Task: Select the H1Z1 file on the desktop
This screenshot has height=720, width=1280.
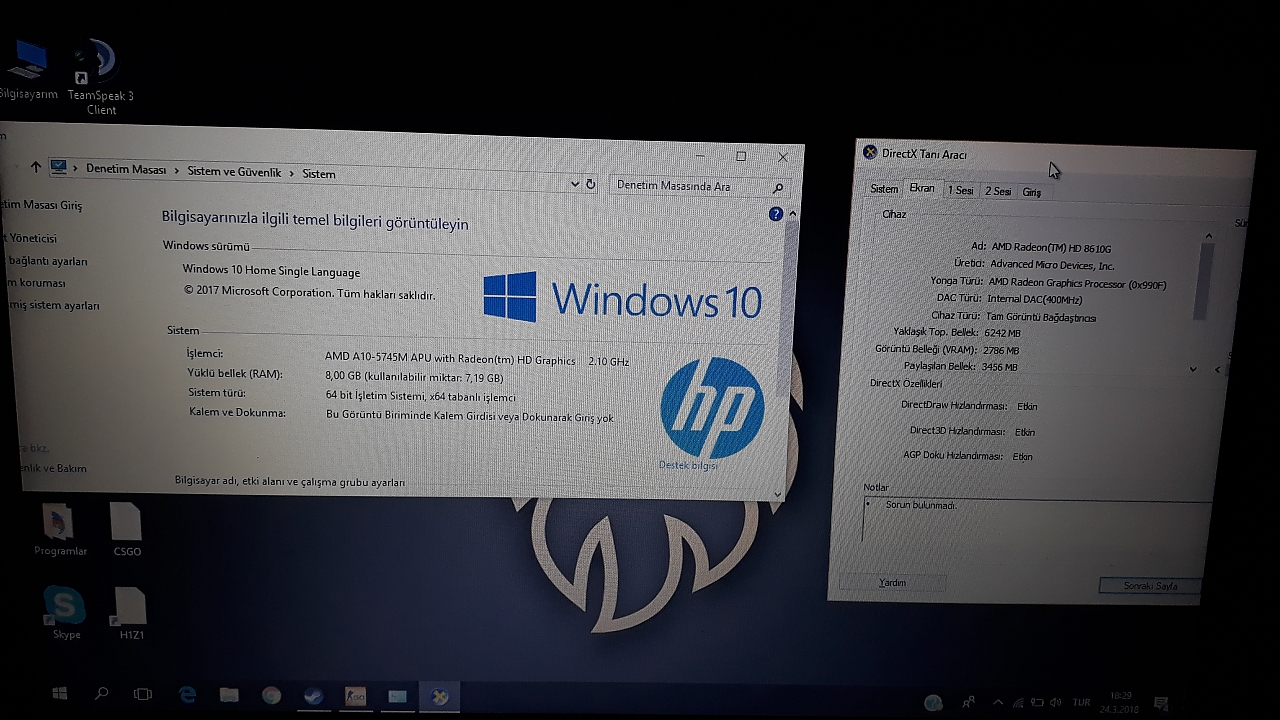Action: coord(131,612)
